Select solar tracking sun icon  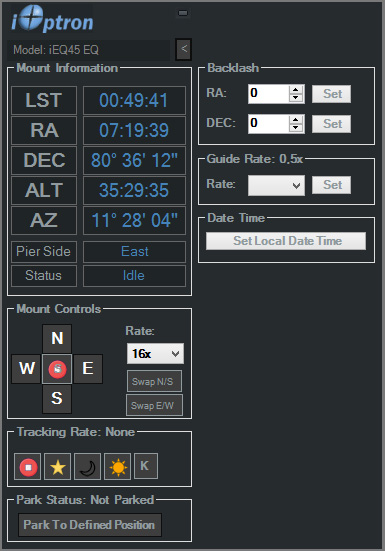tap(118, 467)
